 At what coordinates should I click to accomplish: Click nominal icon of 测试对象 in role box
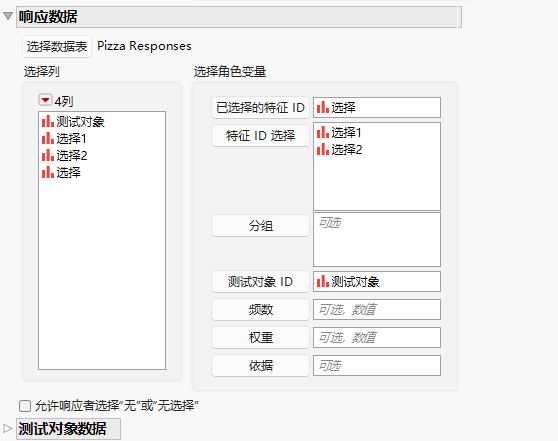coord(323,281)
